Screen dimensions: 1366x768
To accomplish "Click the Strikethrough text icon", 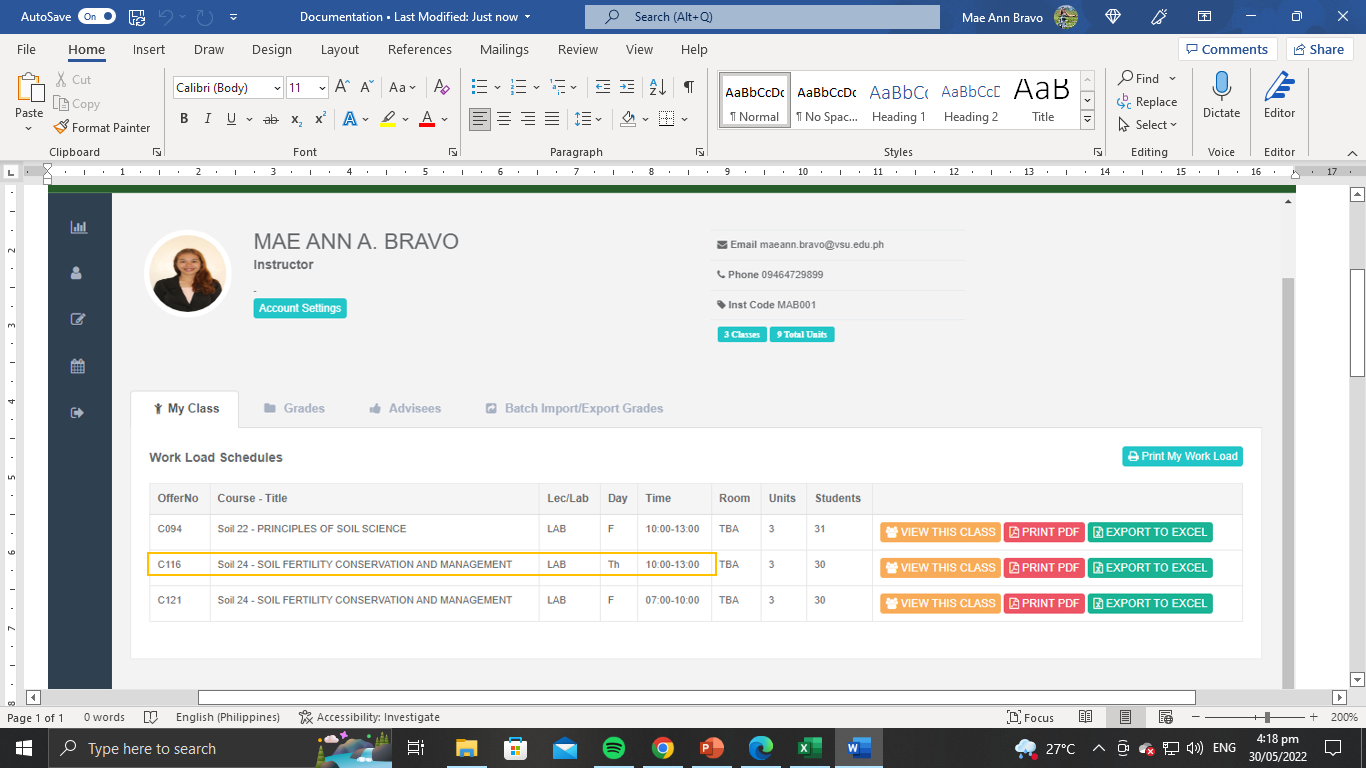I will click(270, 119).
